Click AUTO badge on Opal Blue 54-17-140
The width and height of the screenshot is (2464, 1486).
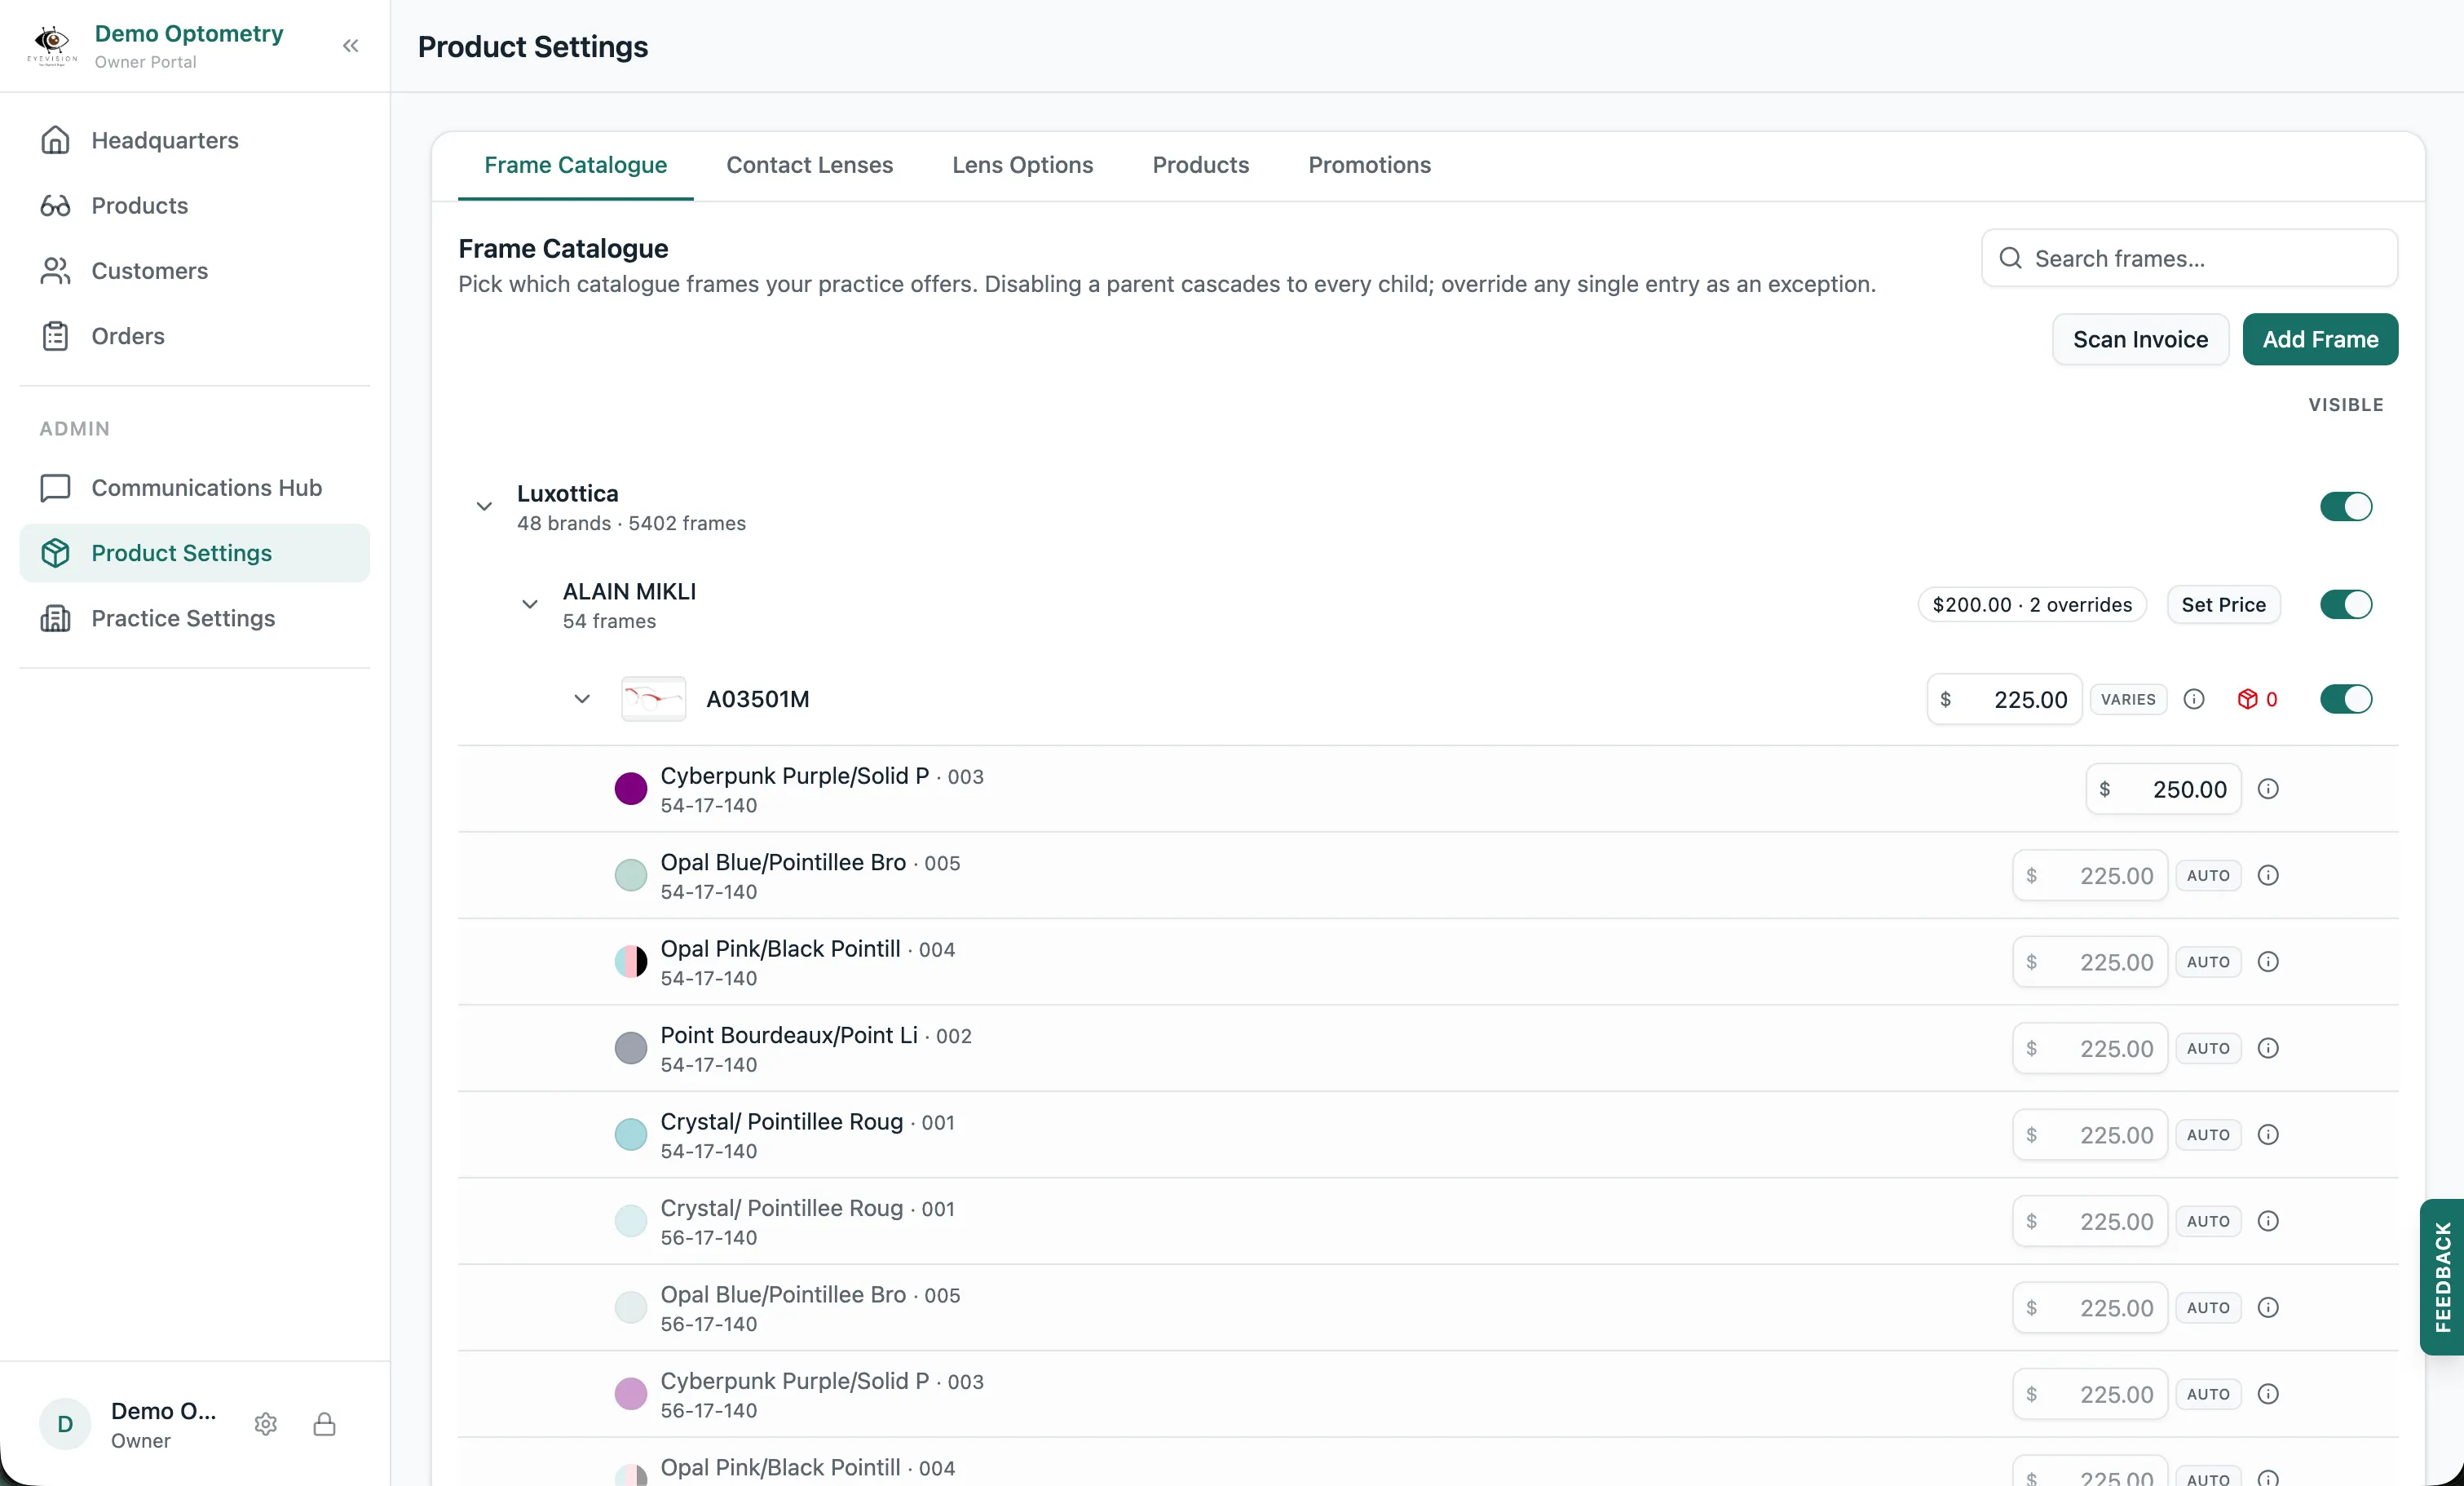2208,875
